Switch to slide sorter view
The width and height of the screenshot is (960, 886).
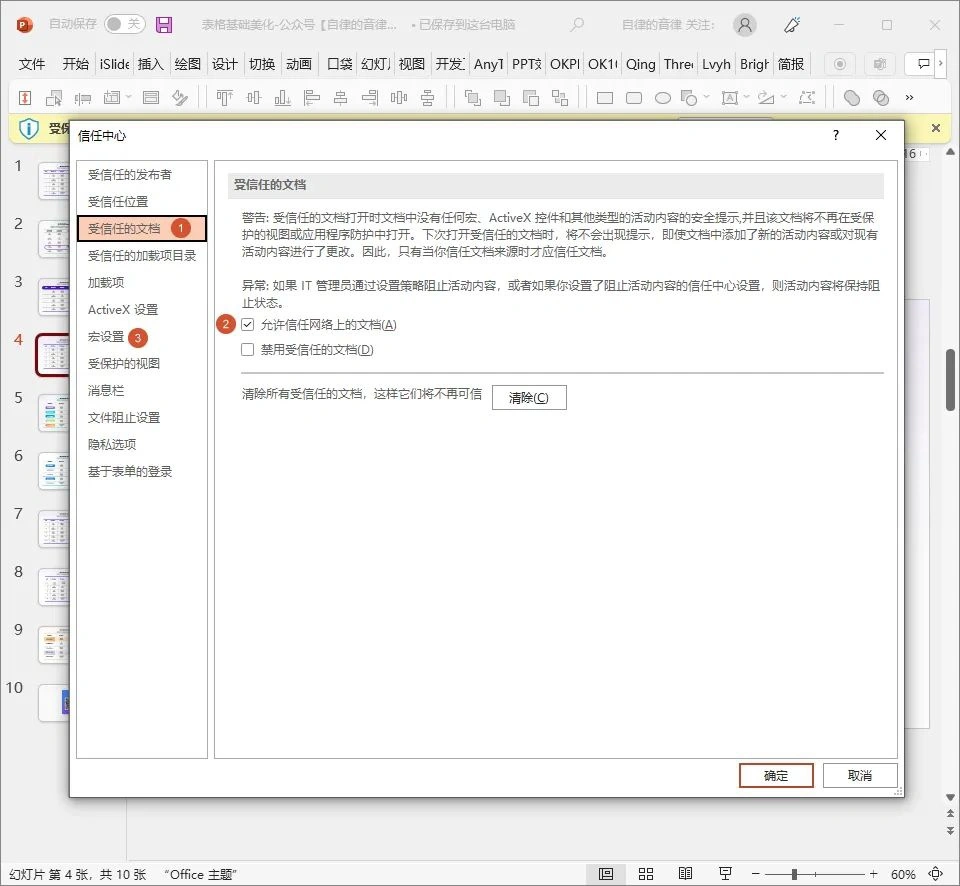(645, 874)
